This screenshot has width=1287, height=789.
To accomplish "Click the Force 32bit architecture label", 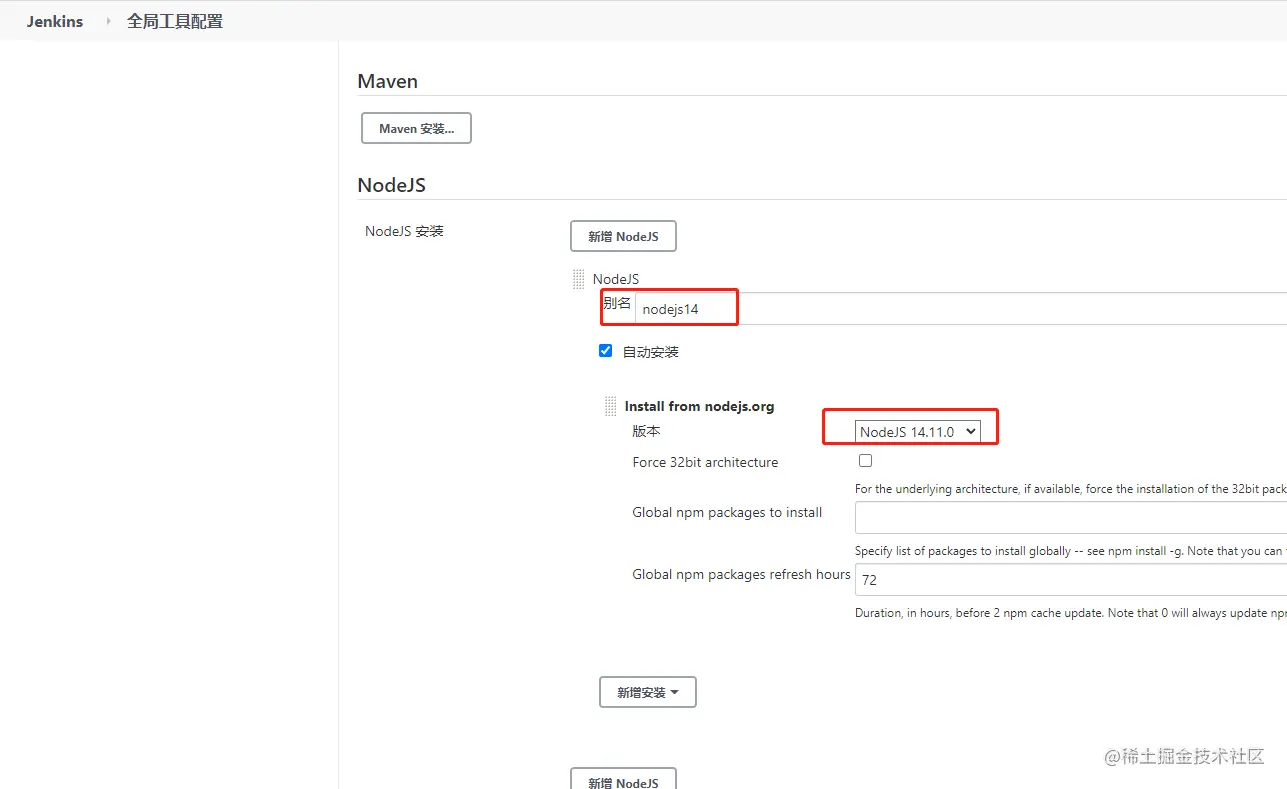I will (705, 462).
